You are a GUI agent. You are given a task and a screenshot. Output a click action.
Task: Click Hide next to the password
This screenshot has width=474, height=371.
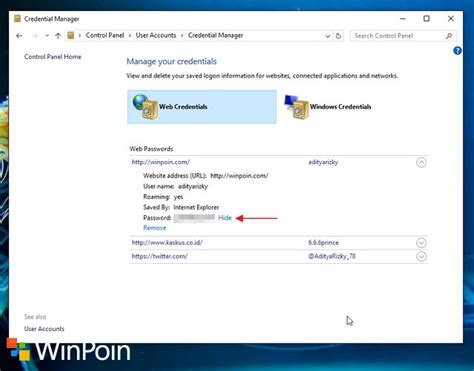[225, 218]
